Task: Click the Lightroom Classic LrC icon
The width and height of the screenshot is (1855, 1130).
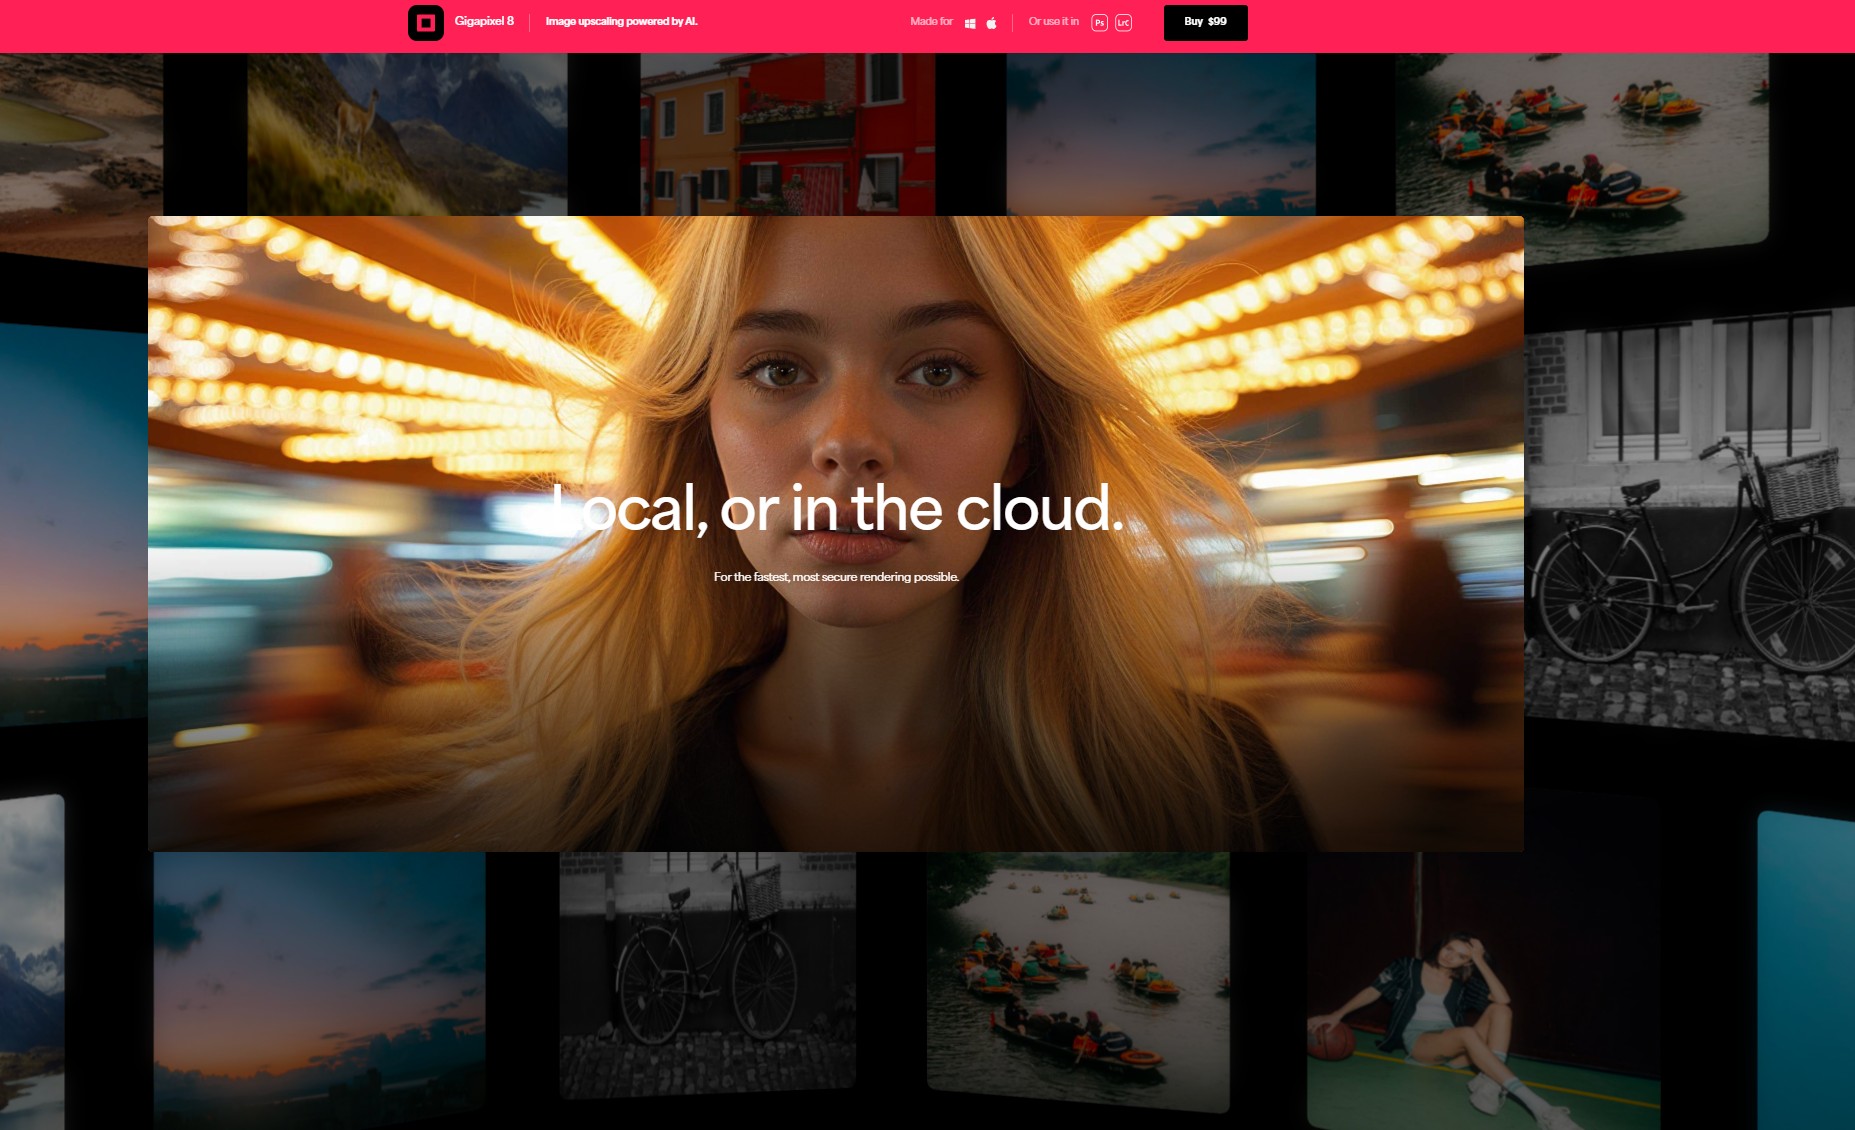Action: (1123, 23)
